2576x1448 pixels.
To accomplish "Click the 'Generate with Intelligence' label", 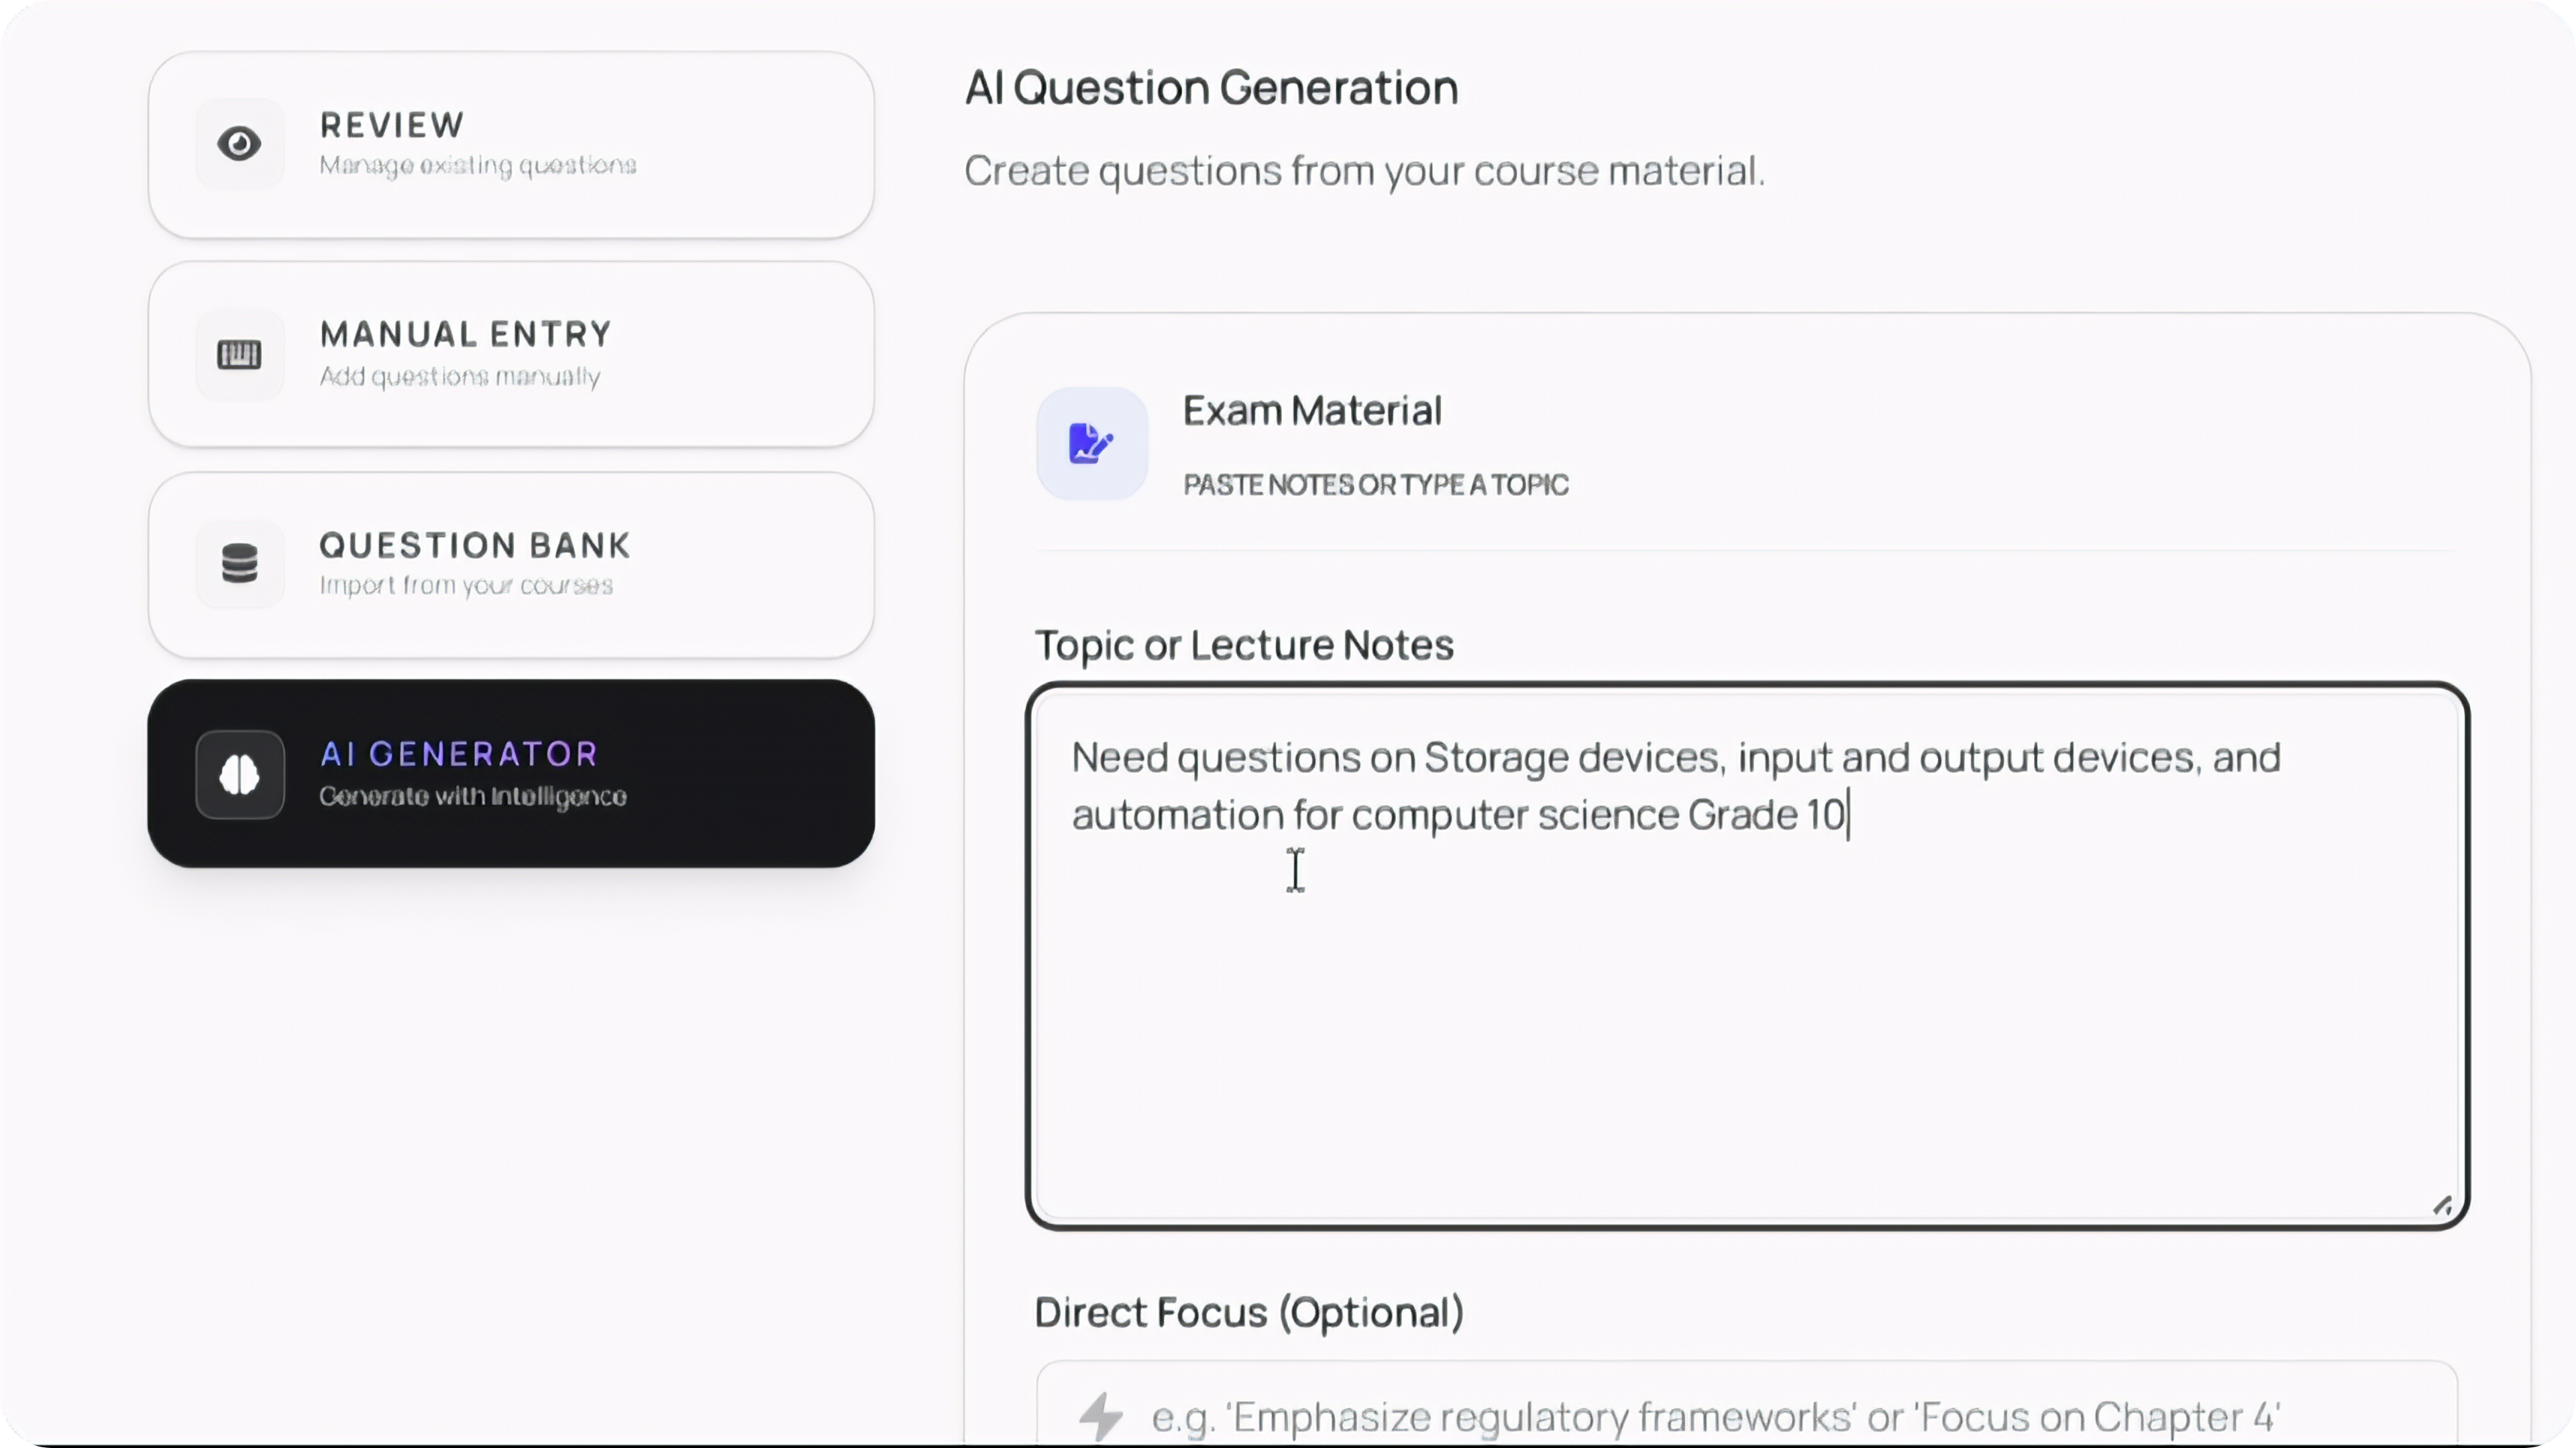I will 473,796.
